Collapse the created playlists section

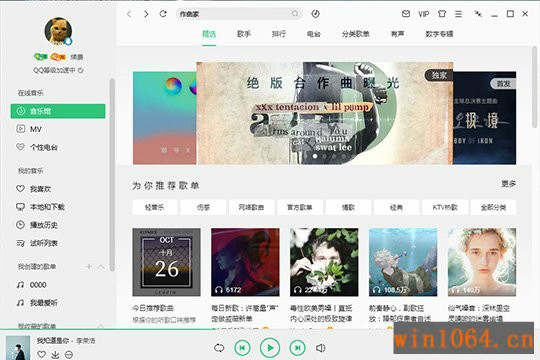tap(101, 267)
